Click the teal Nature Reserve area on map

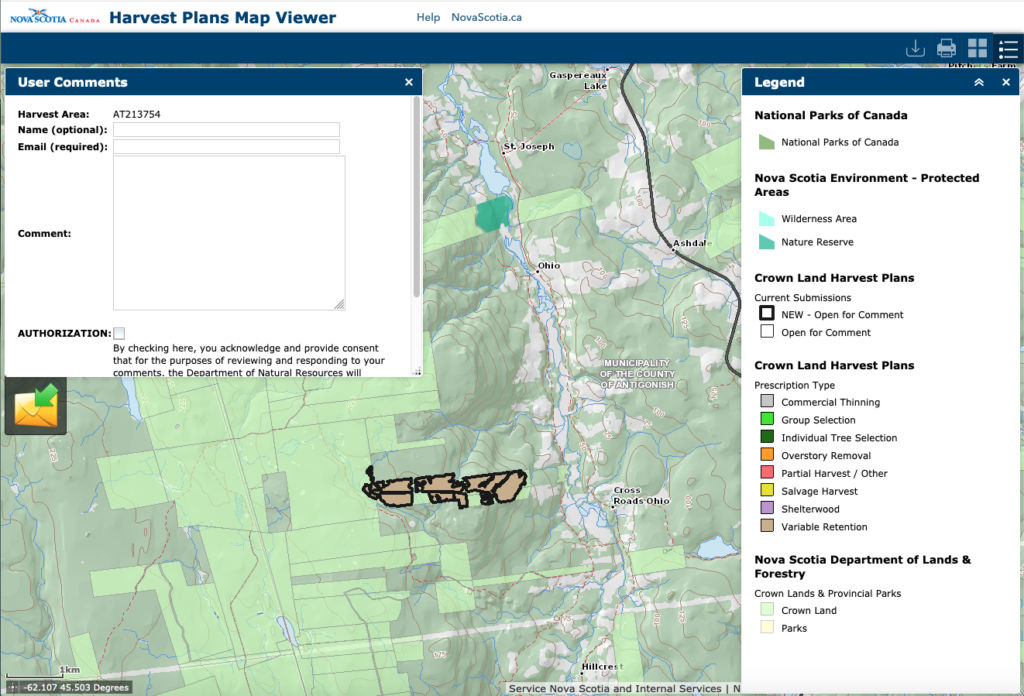(x=493, y=214)
